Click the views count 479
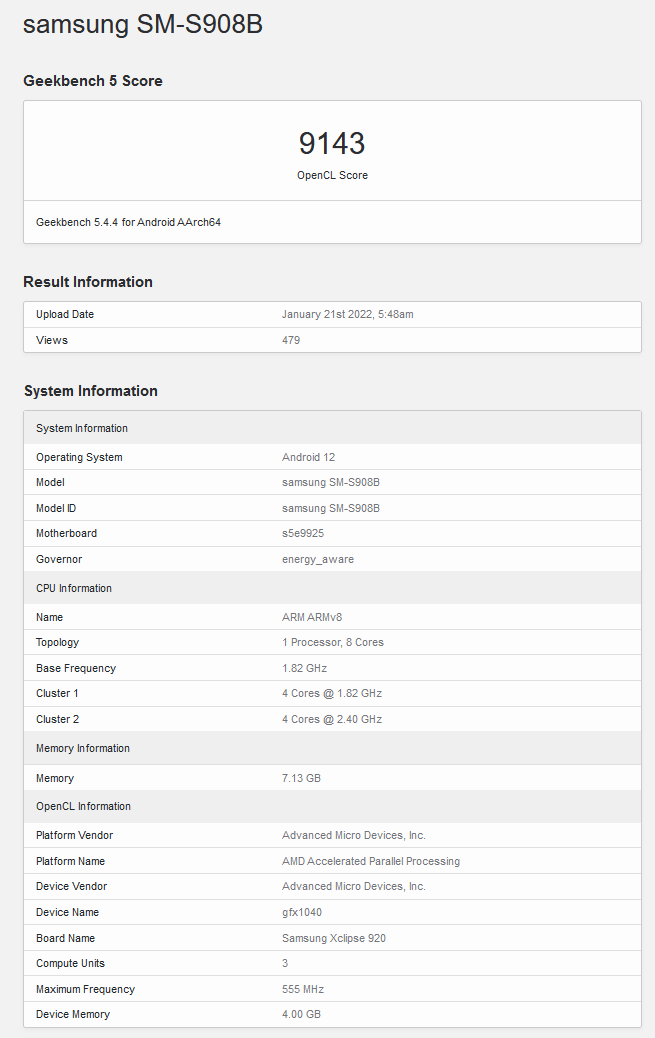This screenshot has width=655, height=1038. click(x=291, y=340)
